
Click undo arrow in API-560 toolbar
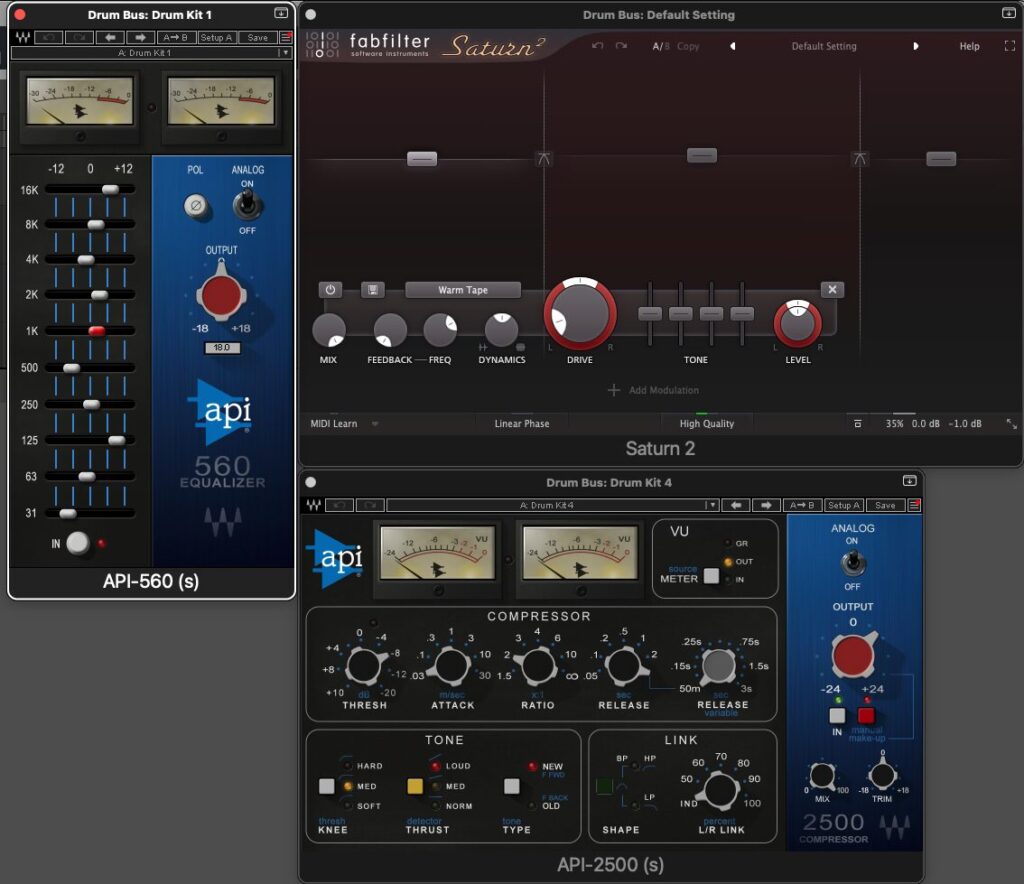pyautogui.click(x=49, y=37)
